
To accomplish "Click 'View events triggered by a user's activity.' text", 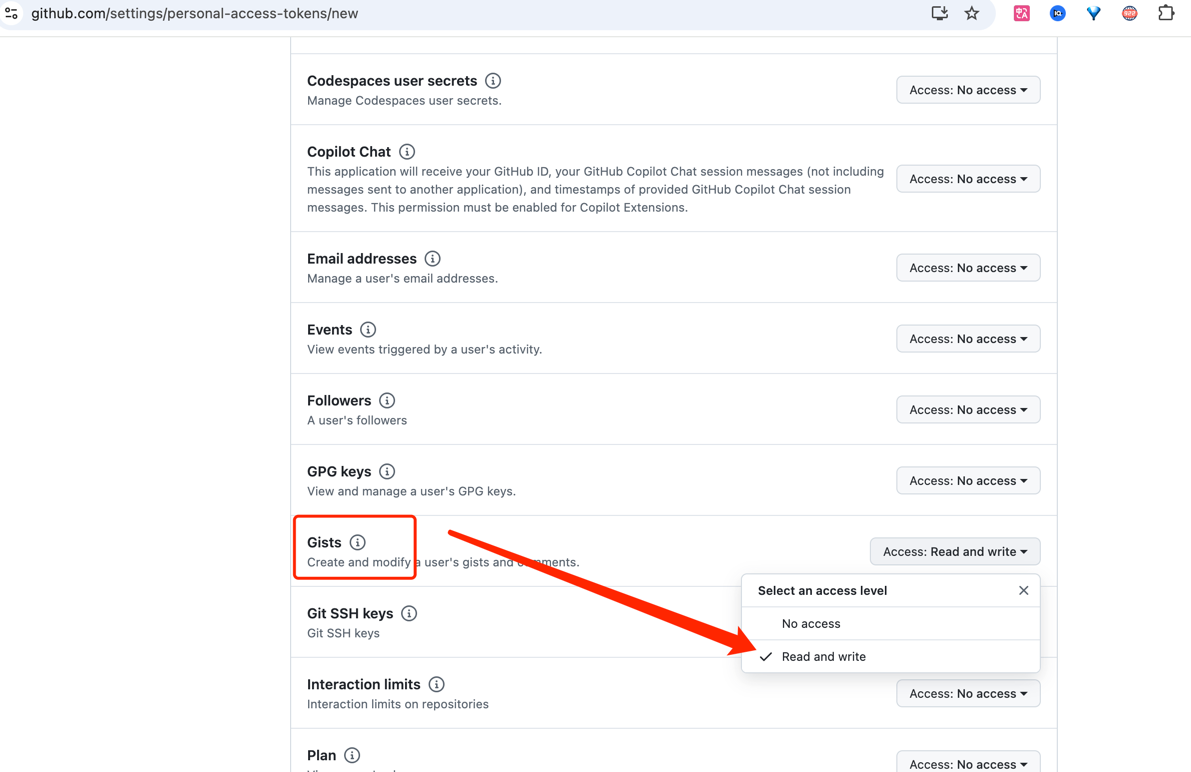I will pos(425,350).
